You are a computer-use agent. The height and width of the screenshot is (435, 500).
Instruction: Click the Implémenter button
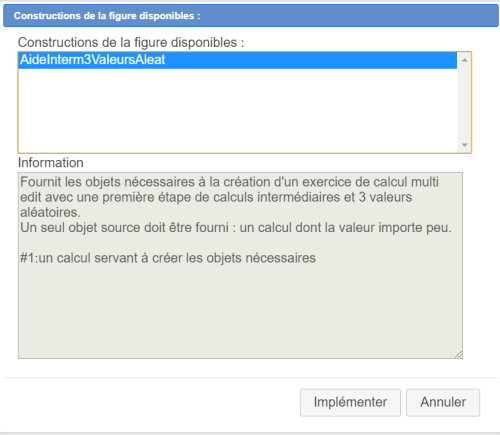point(350,402)
